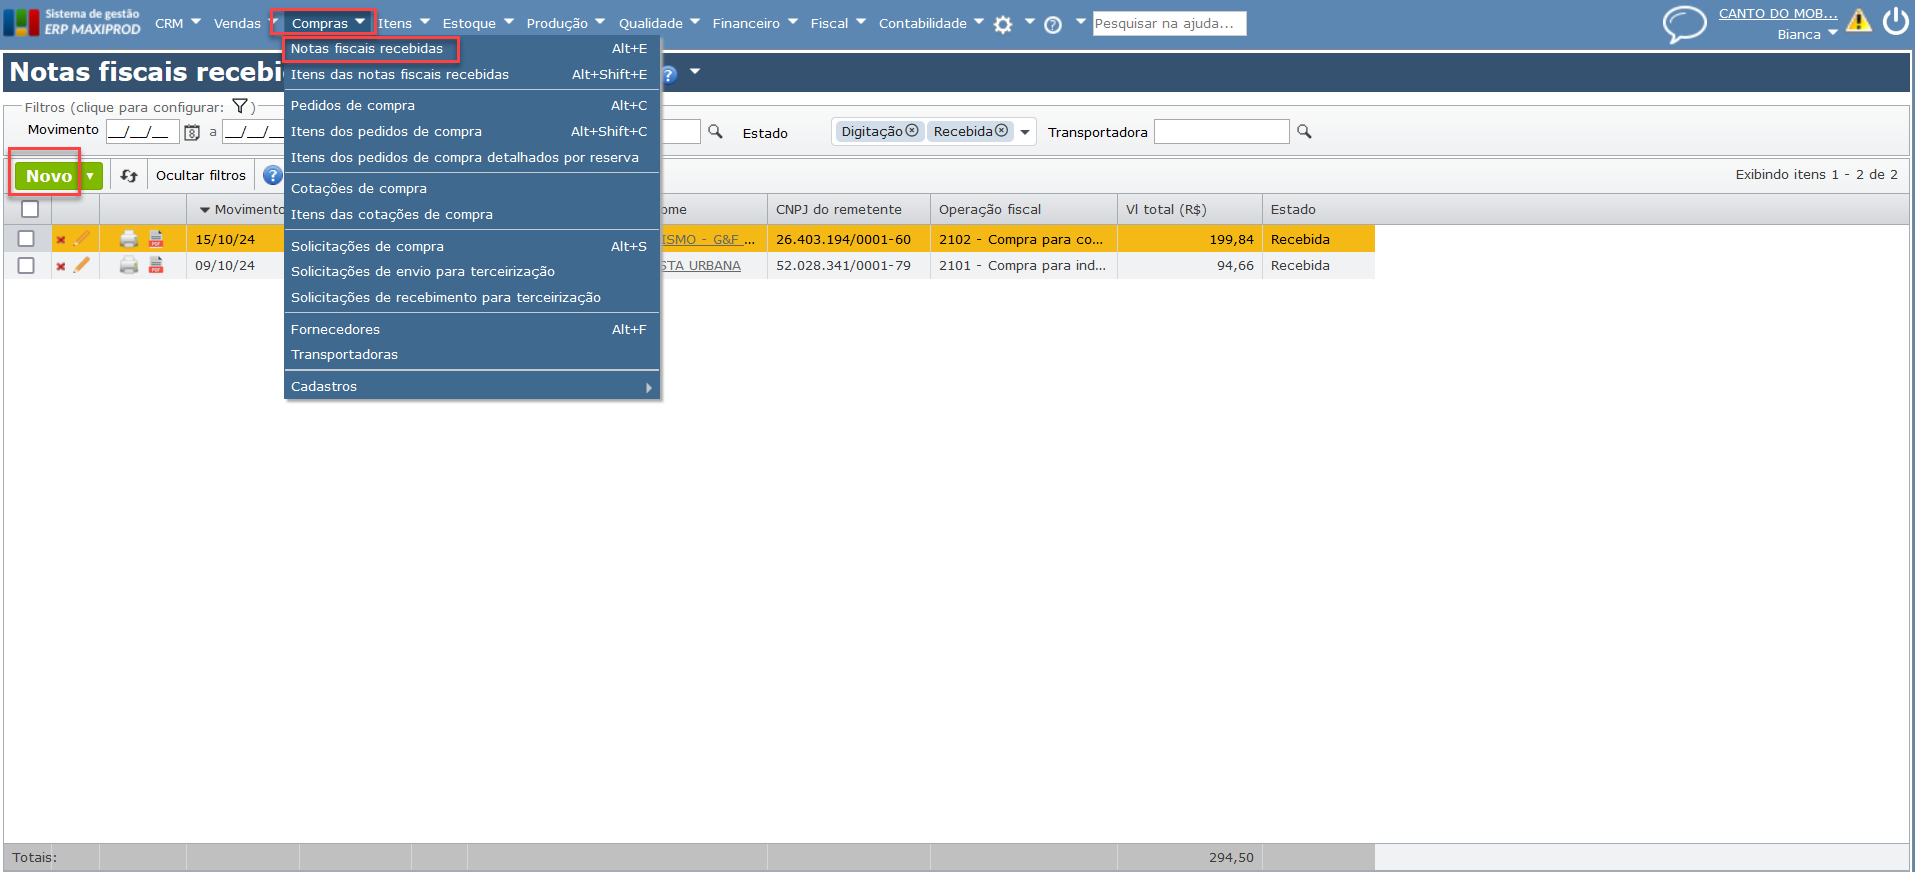Open the Estado multi-select dropdown arrow
Image resolution: width=1915 pixels, height=872 pixels.
coord(1025,132)
